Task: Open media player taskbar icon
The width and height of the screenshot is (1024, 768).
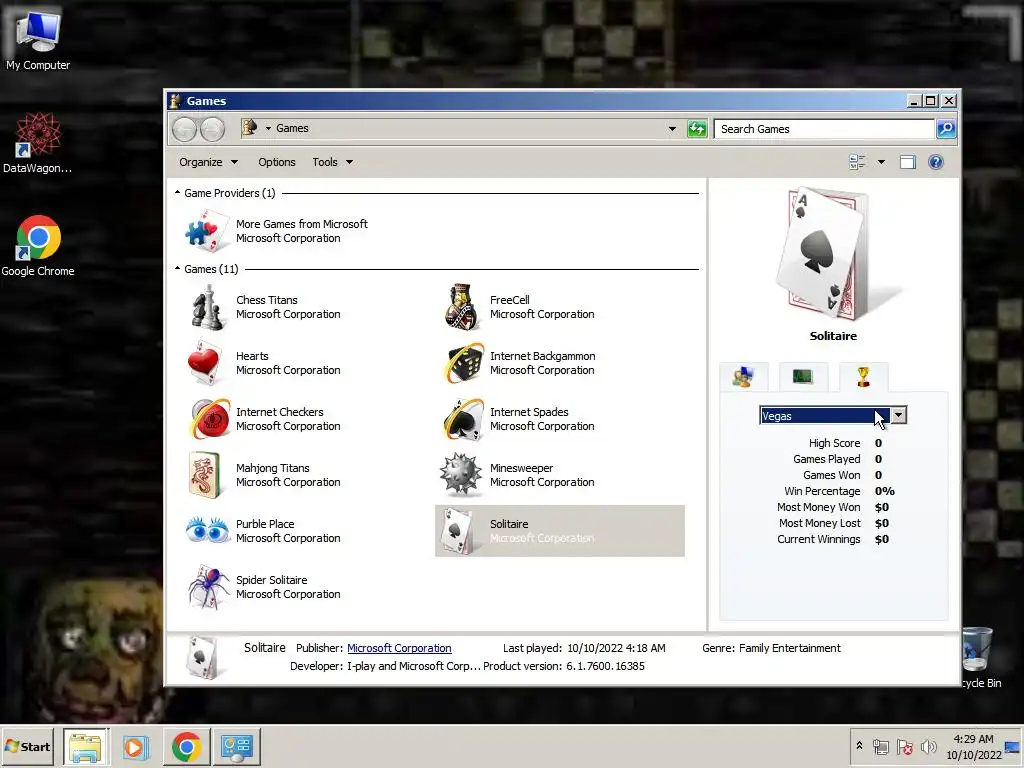Action: (x=136, y=746)
